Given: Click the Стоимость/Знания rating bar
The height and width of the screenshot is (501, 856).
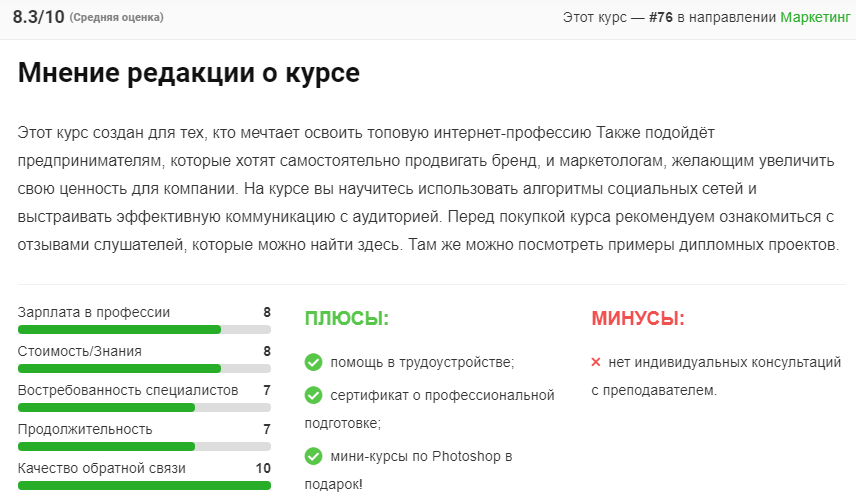Looking at the screenshot, I should 144,368.
